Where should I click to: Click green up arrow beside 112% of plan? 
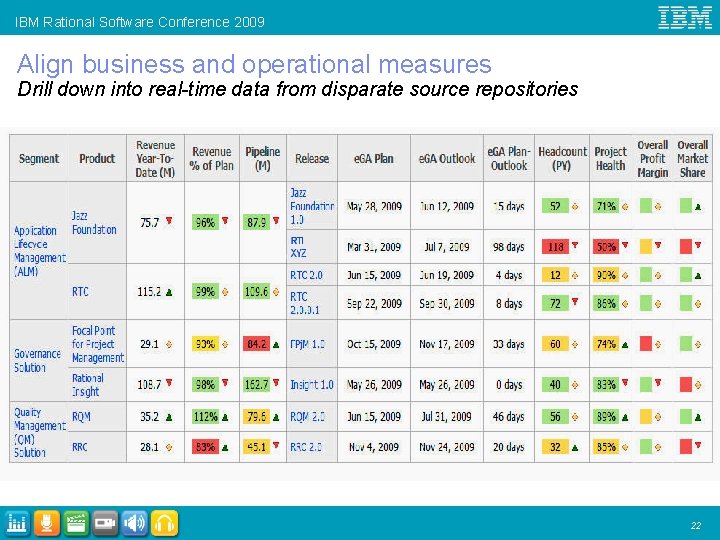tap(225, 418)
